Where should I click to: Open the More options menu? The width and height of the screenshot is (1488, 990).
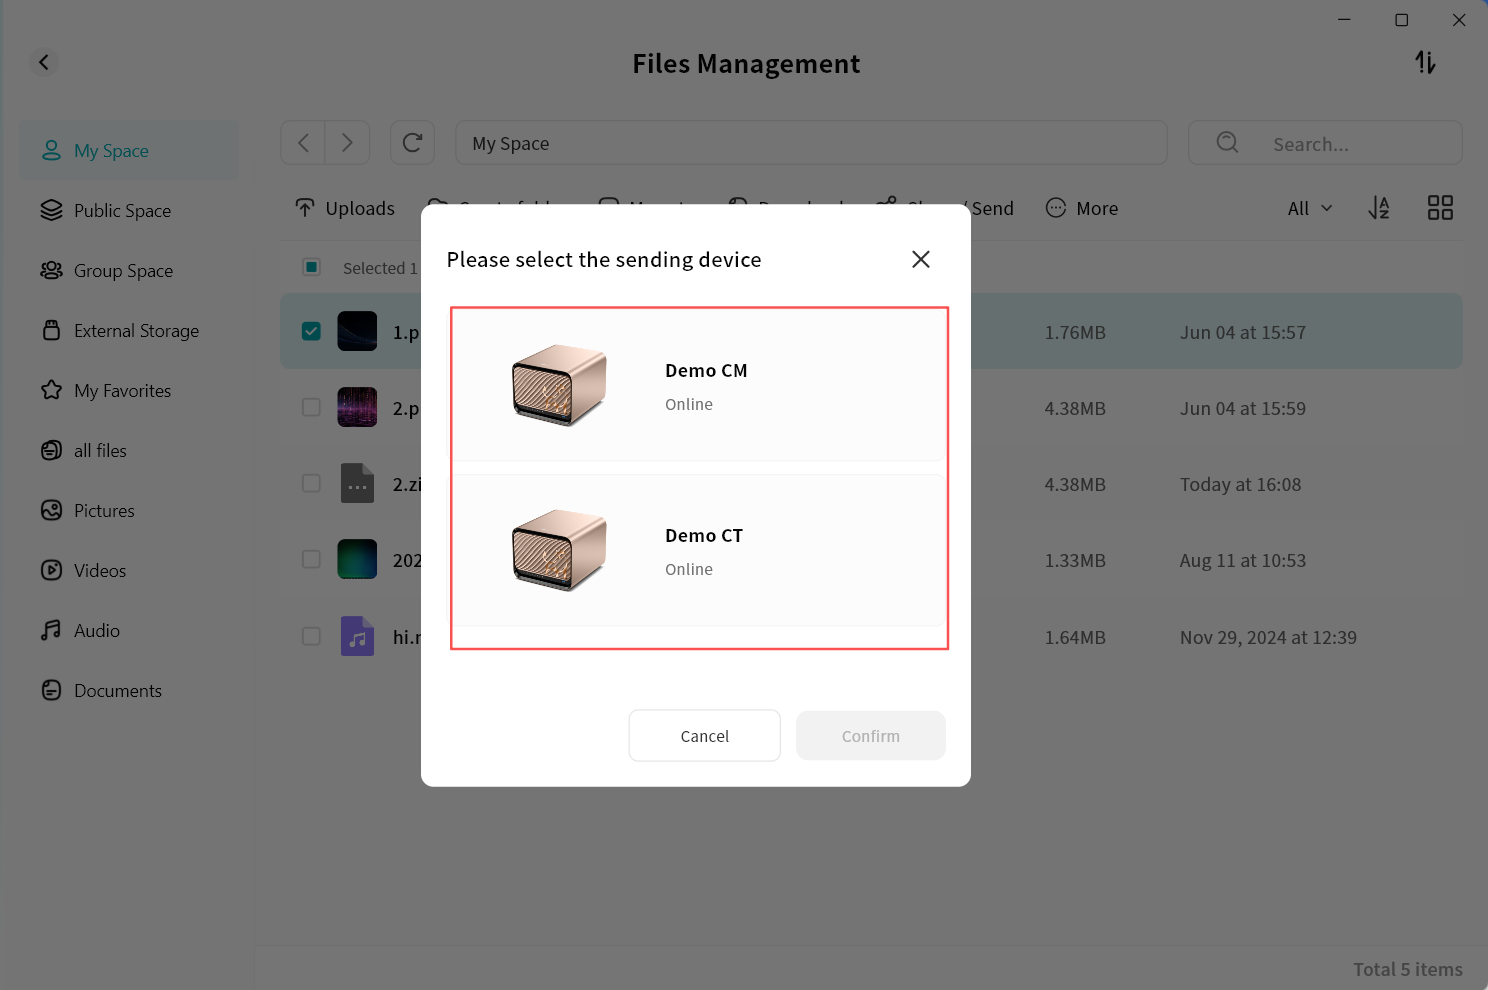click(1082, 208)
